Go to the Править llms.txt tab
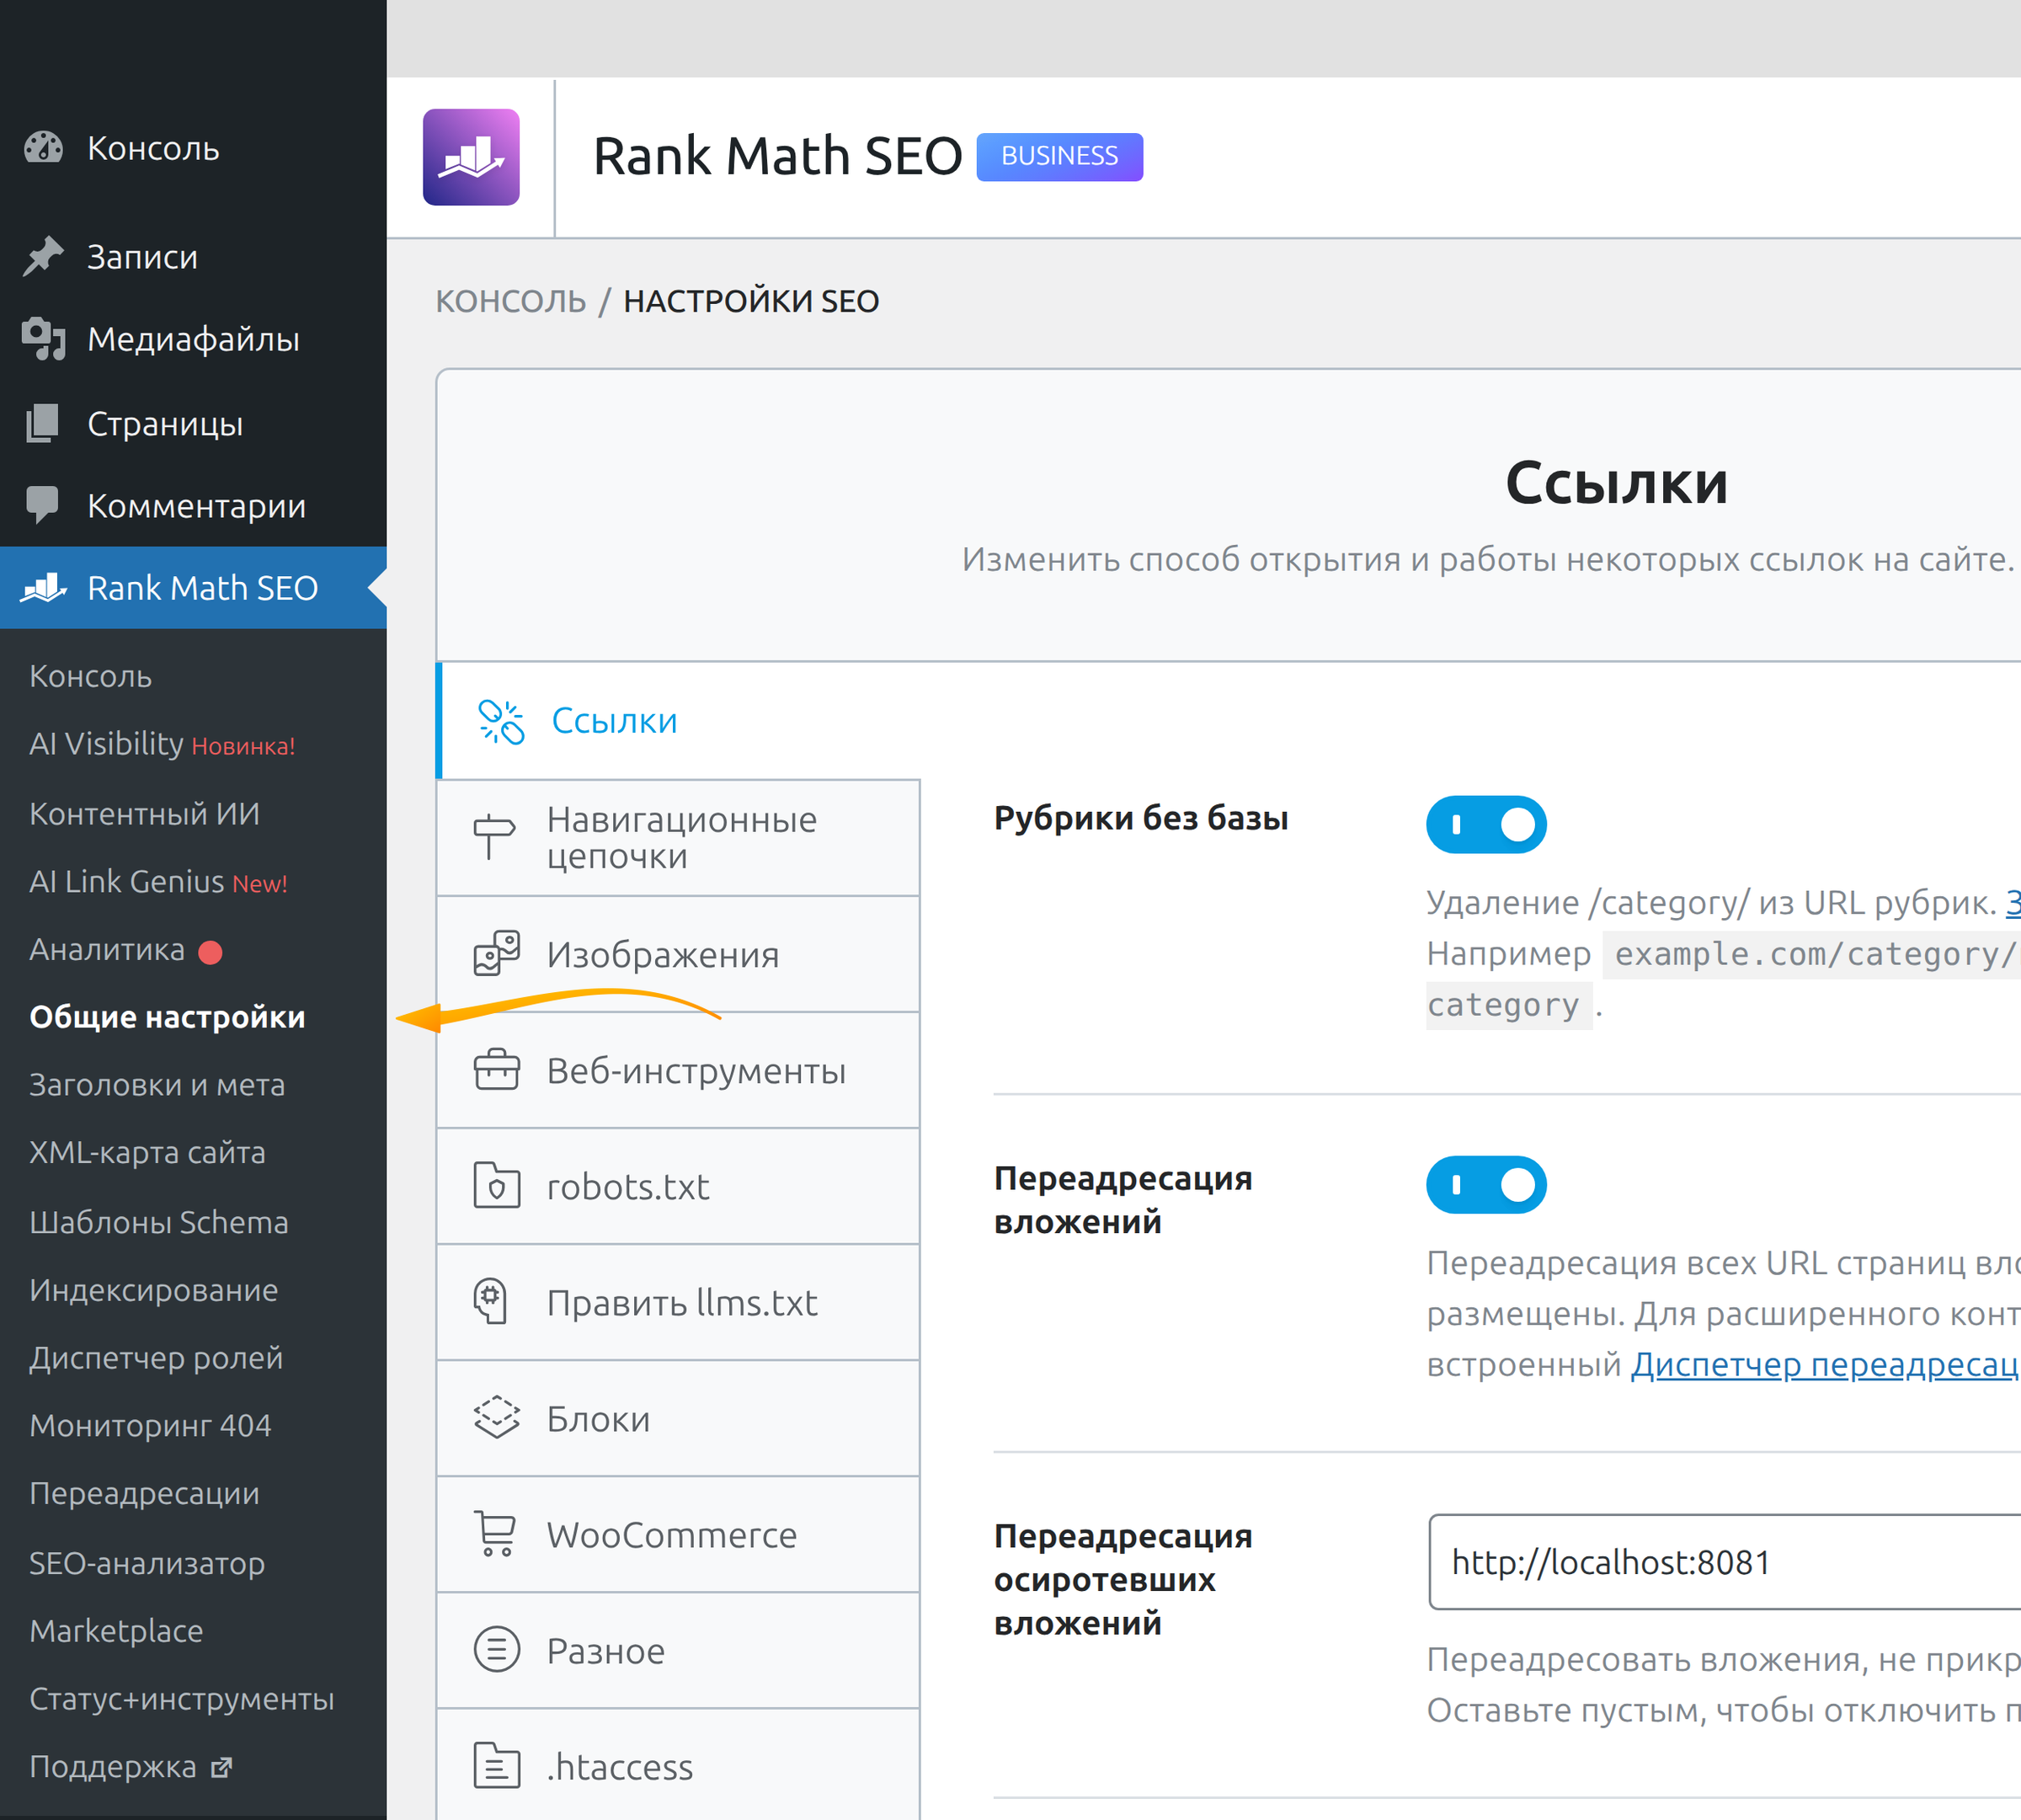This screenshot has height=1820, width=2021. pyautogui.click(x=679, y=1302)
